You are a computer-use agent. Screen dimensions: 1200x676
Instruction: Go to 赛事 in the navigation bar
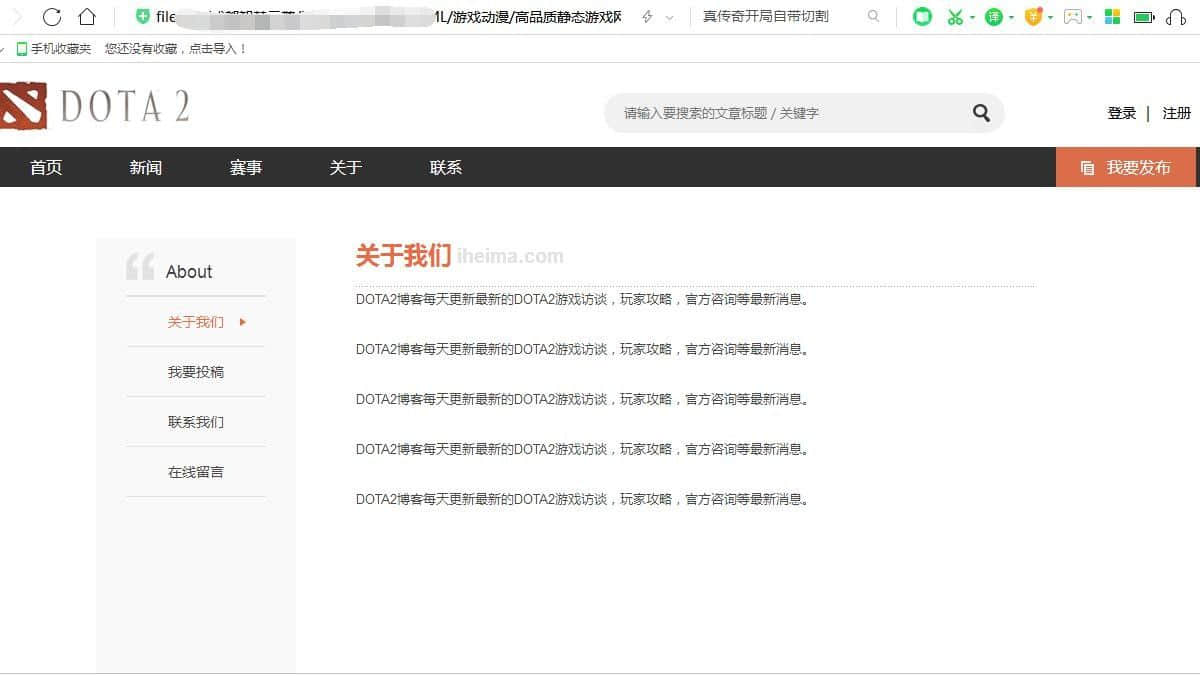click(x=245, y=167)
